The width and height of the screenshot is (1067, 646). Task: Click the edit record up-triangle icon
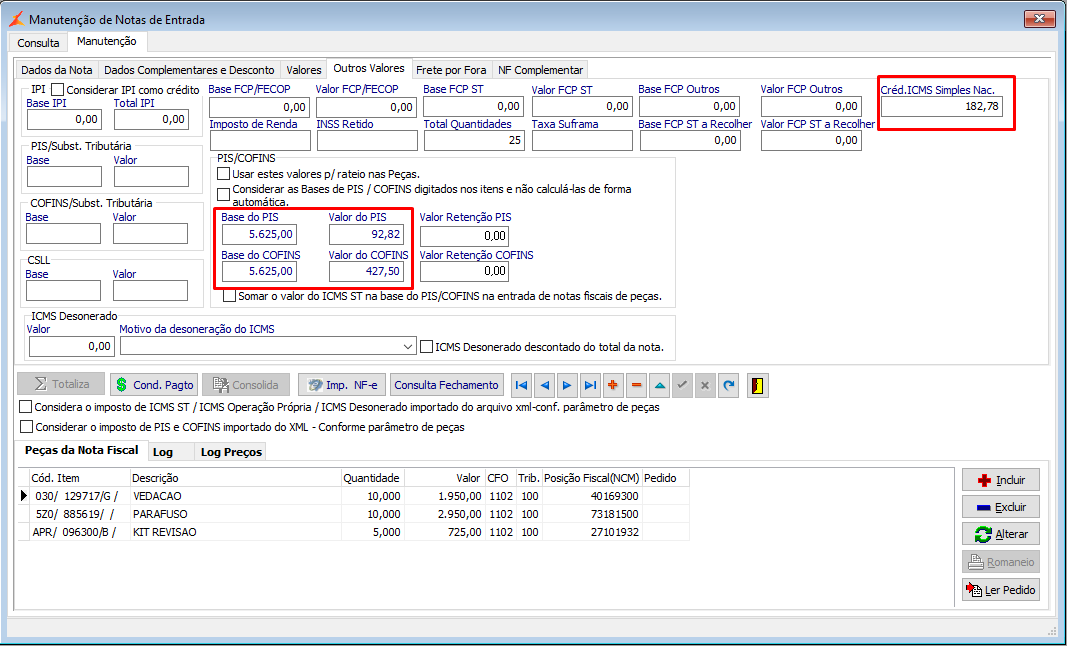tap(659, 385)
